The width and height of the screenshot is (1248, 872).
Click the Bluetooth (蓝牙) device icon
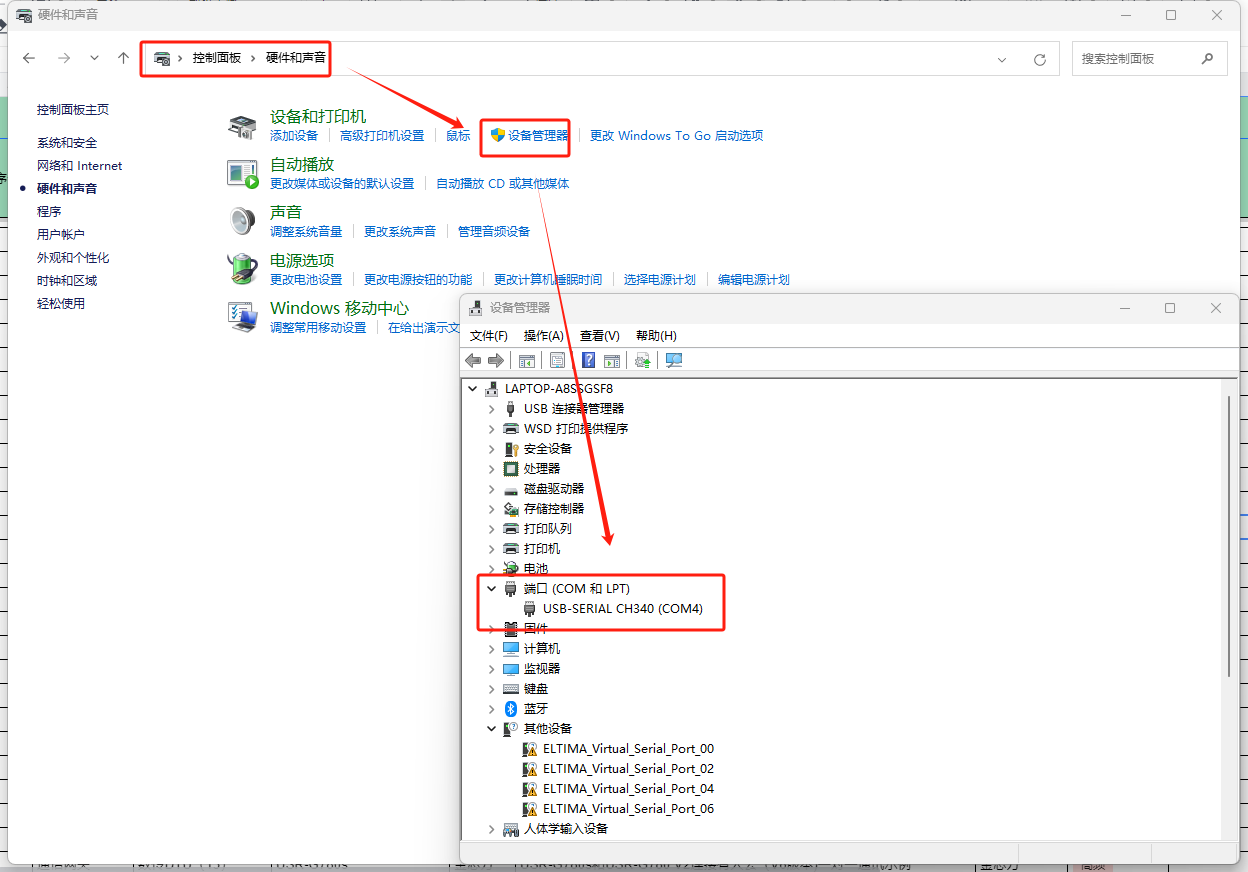click(511, 708)
